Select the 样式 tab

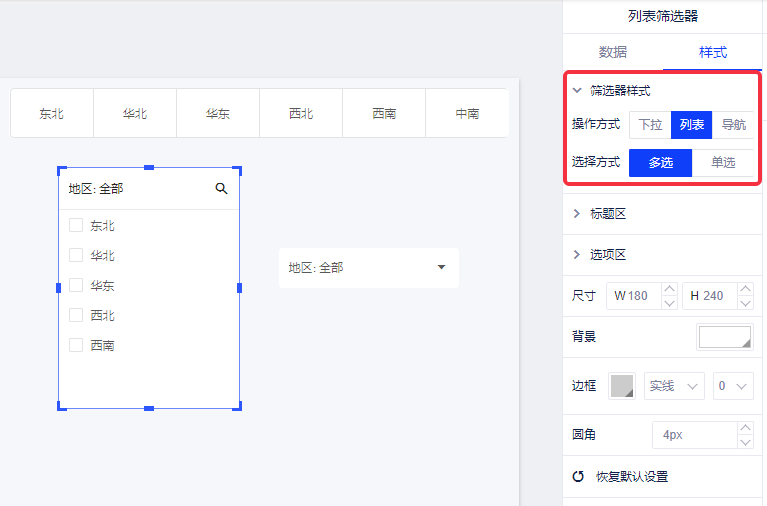713,52
